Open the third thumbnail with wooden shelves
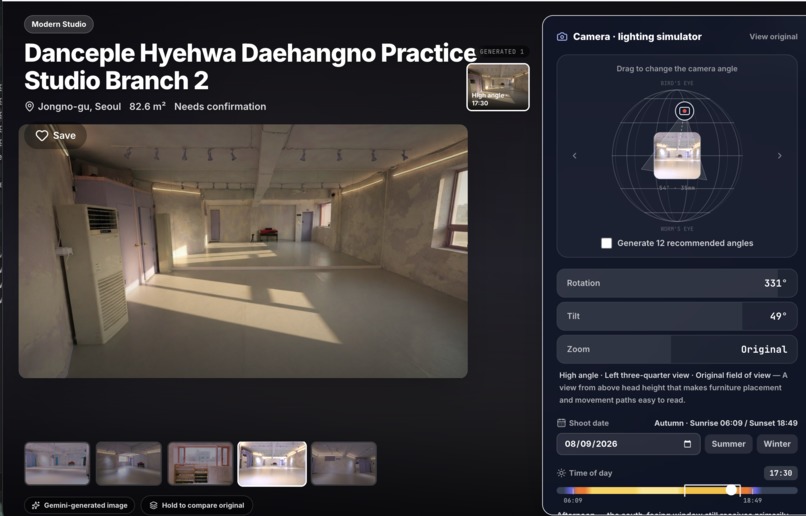Viewport: 806px width, 516px height. point(200,464)
